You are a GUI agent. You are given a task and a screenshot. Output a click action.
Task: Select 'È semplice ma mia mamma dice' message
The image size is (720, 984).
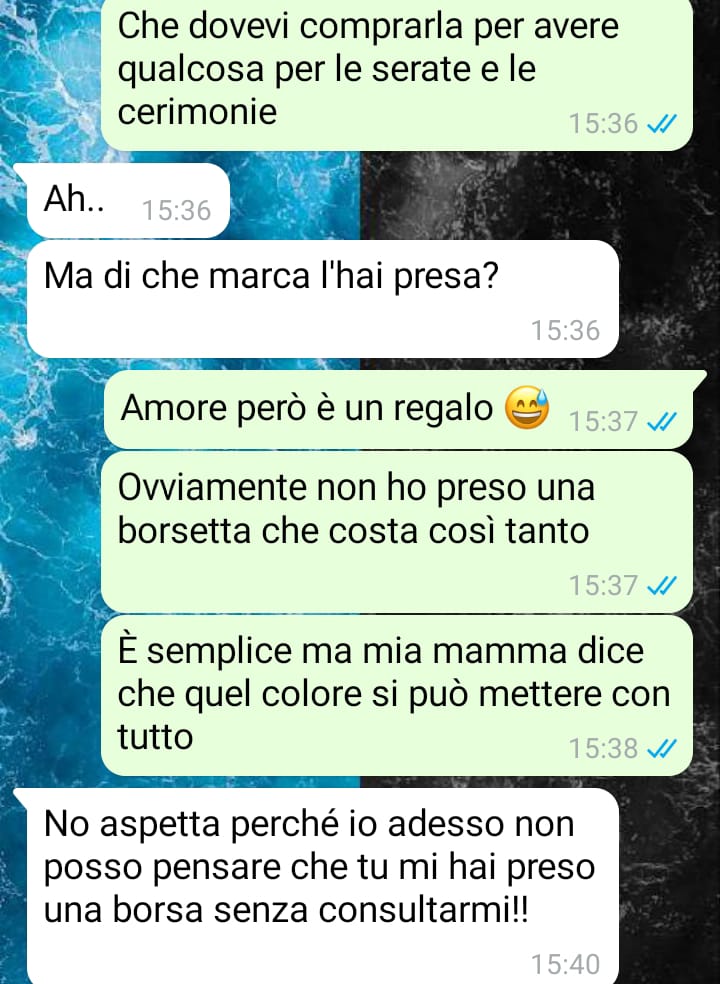(x=397, y=696)
